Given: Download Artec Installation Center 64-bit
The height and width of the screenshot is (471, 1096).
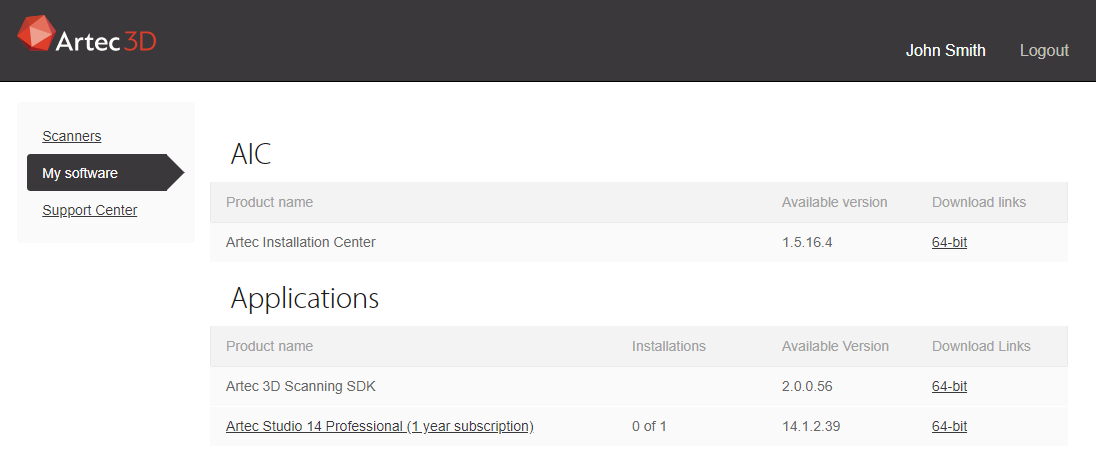Looking at the screenshot, I should point(949,242).
